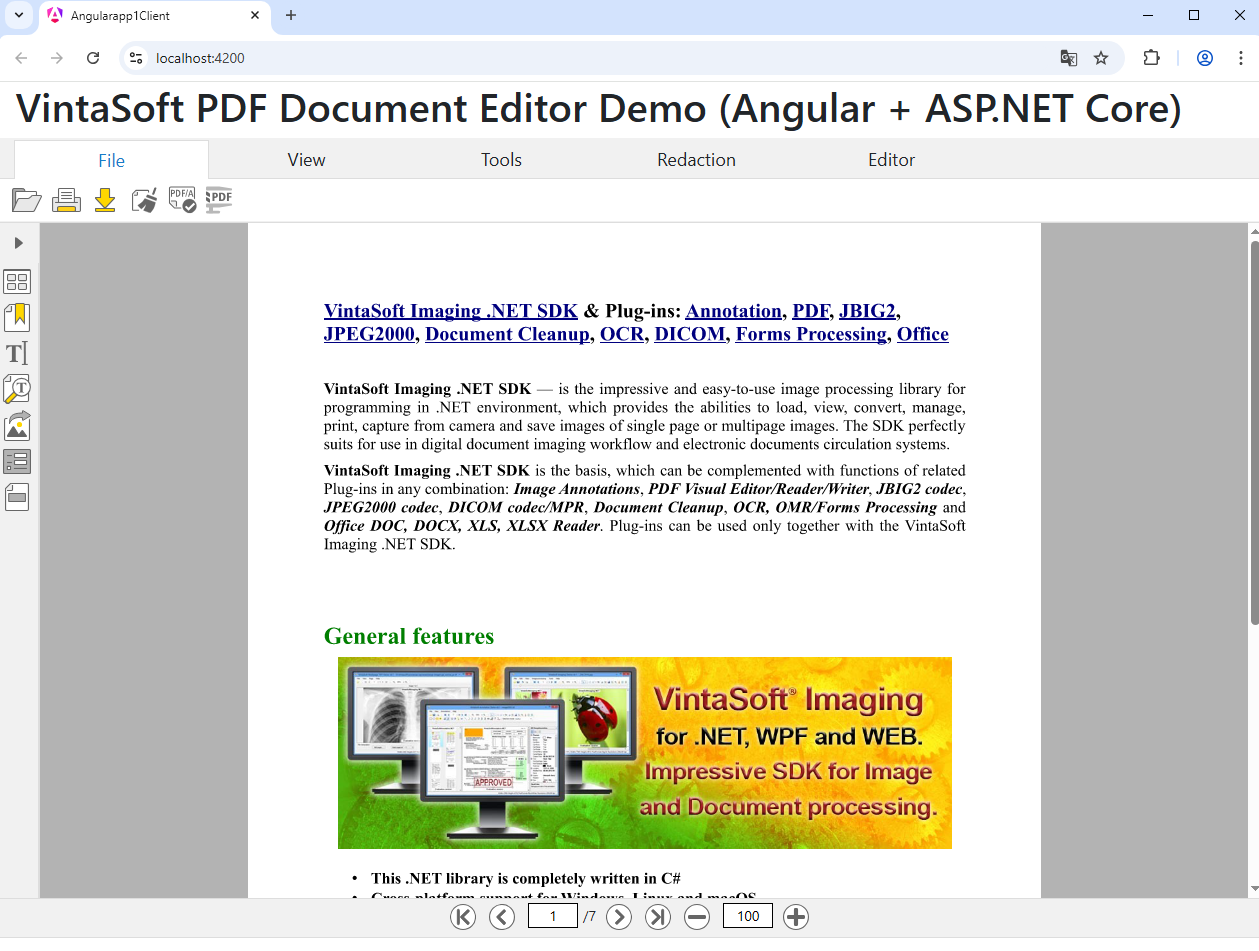Click the document cleanup broom icon
This screenshot has height=951, width=1259.
coord(144,200)
